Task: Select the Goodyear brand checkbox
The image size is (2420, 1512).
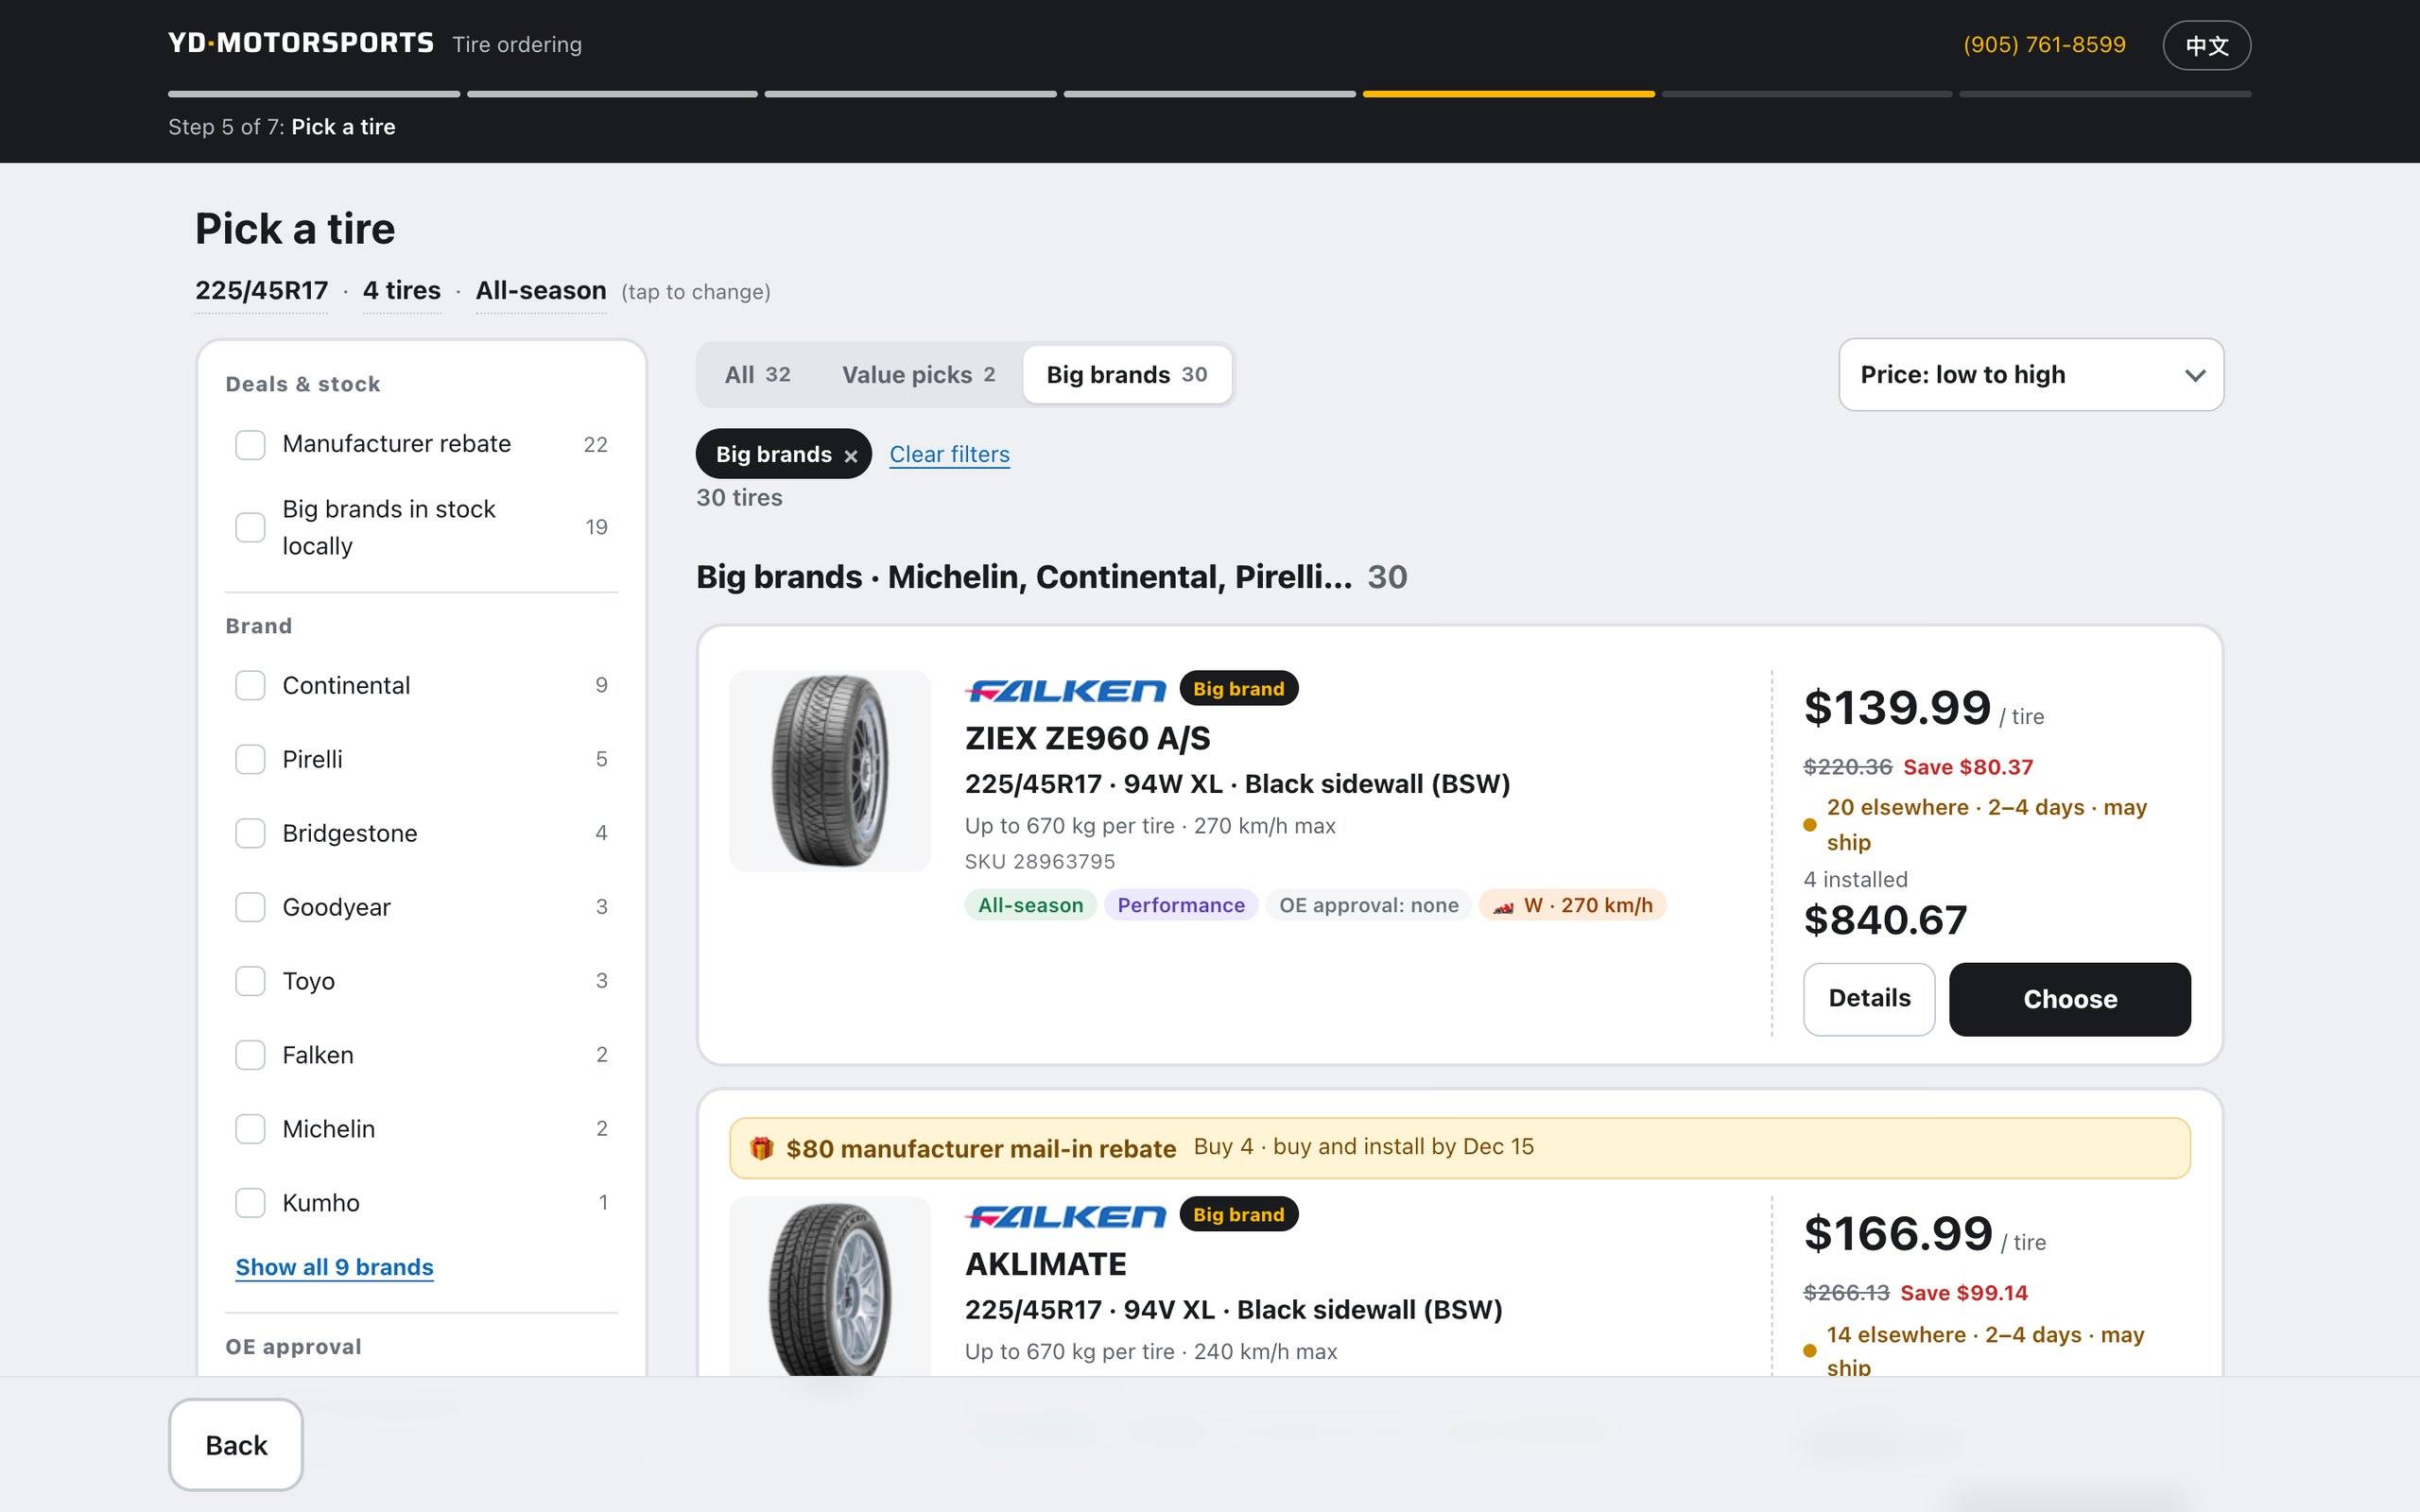Action: pos(250,908)
